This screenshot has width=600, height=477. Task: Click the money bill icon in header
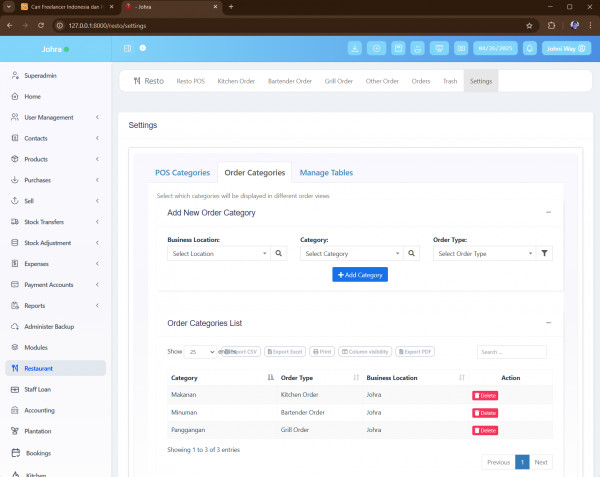[x=461, y=49]
